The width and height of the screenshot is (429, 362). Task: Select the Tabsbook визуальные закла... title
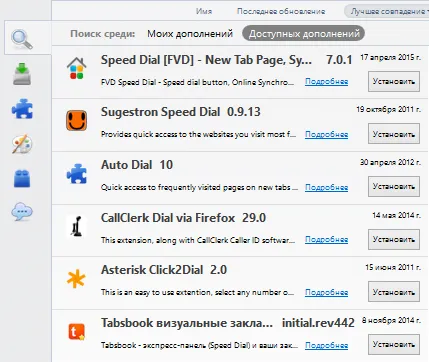pyautogui.click(x=187, y=323)
